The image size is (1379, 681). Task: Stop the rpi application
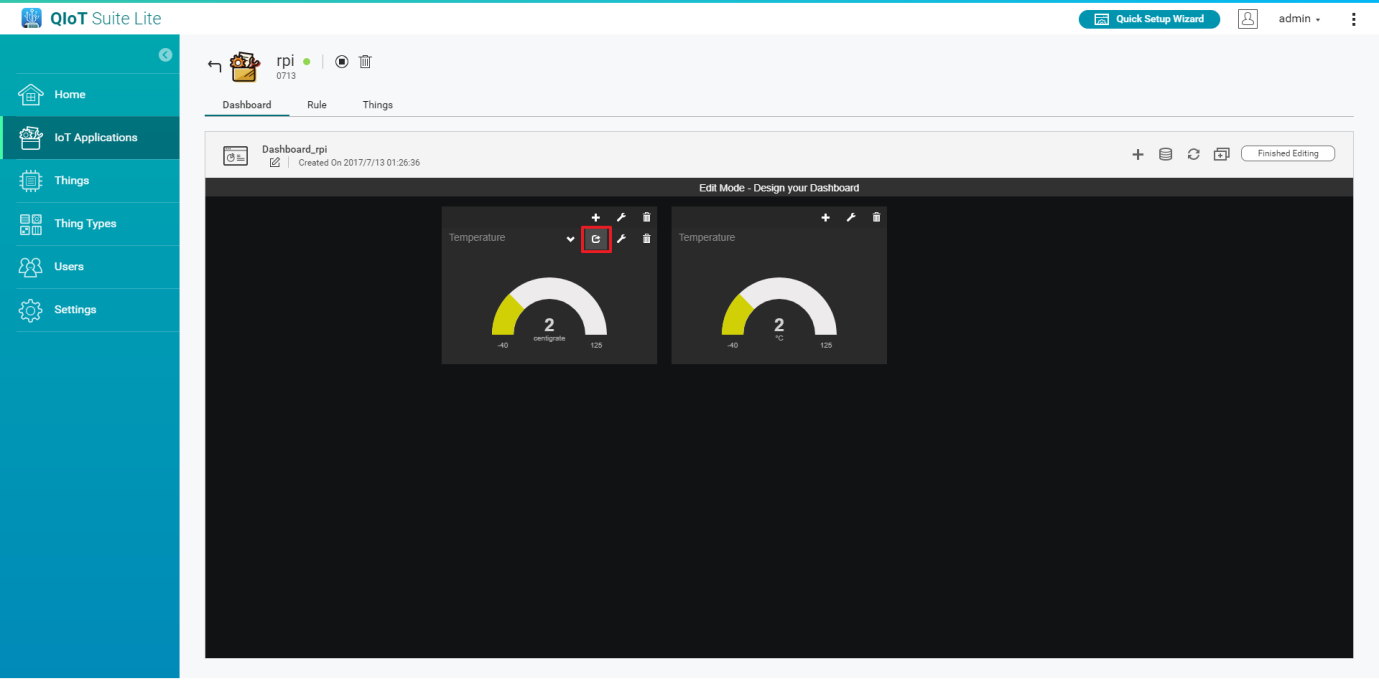pos(342,62)
